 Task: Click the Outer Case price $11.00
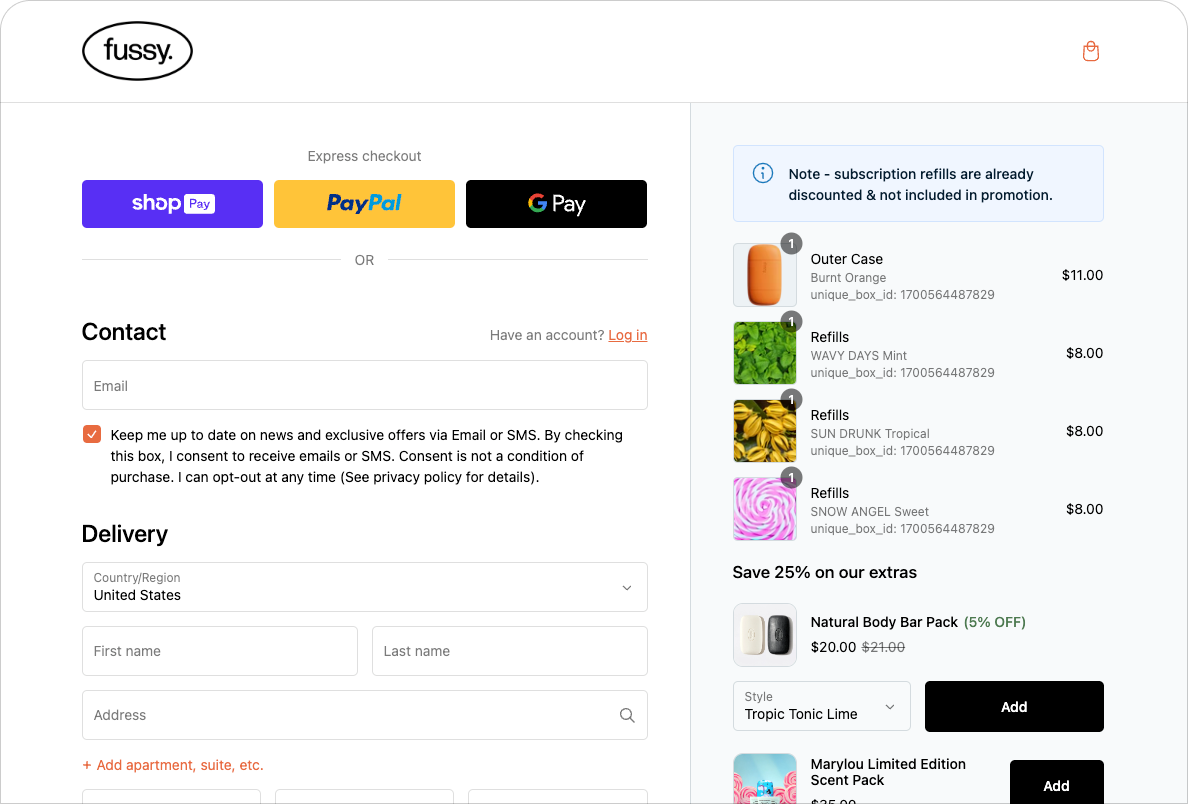coord(1082,275)
